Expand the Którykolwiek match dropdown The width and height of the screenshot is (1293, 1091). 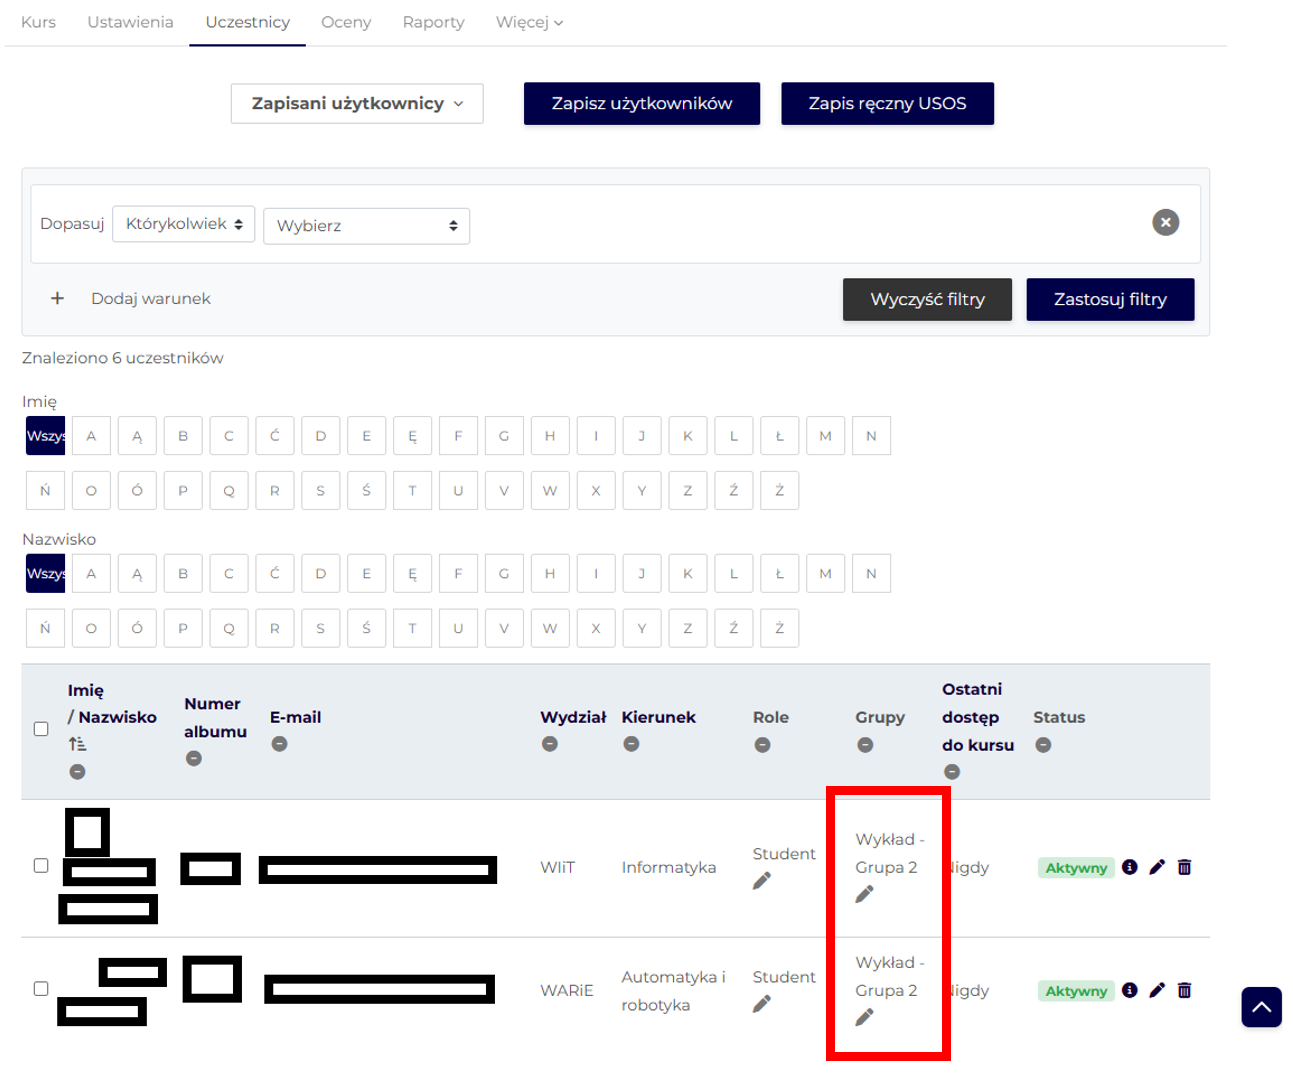tap(184, 224)
